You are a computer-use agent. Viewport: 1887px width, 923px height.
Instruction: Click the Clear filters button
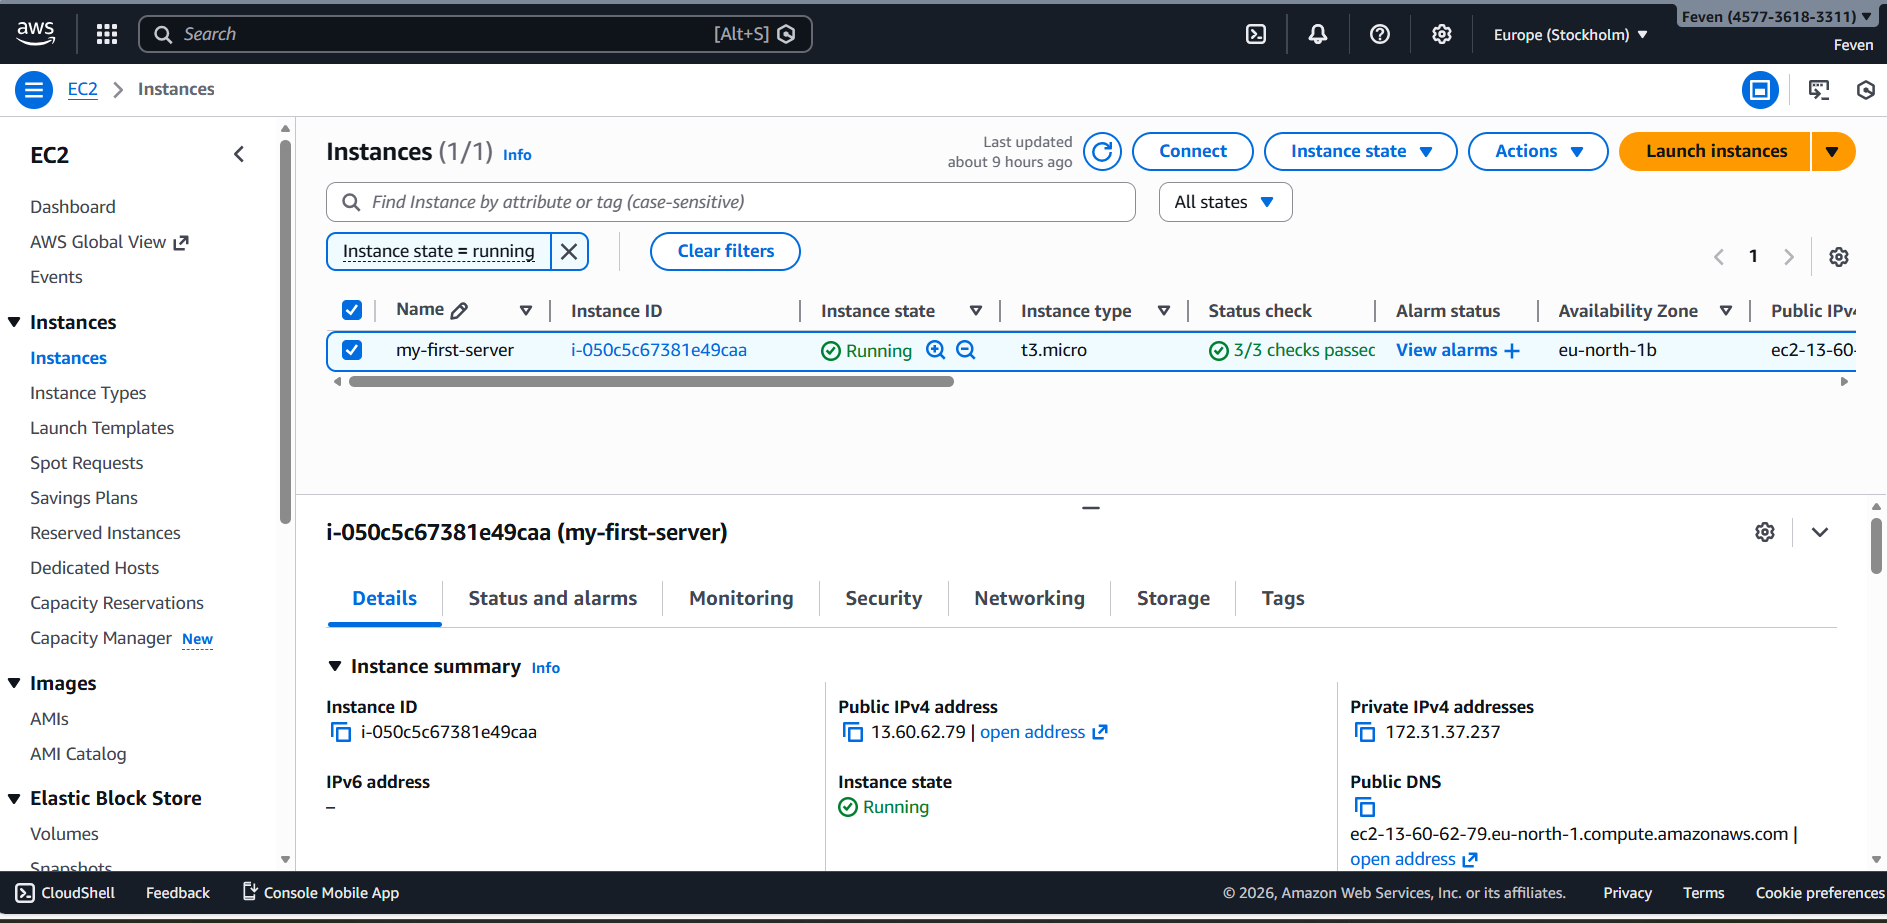tap(725, 252)
